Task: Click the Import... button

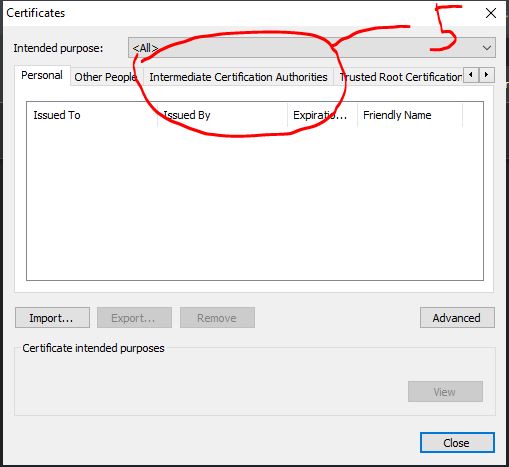Action: pyautogui.click(x=52, y=318)
